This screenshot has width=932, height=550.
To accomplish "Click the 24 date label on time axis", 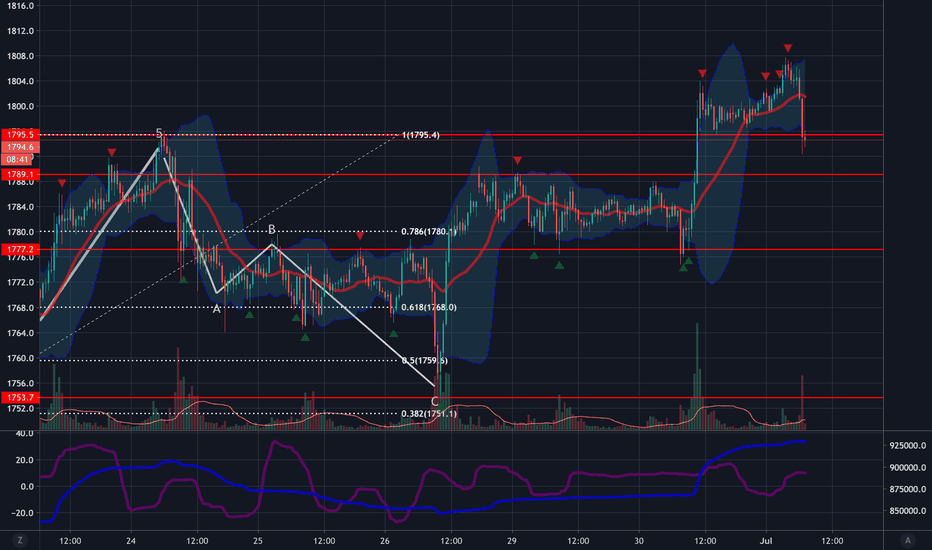I will 131,540.
